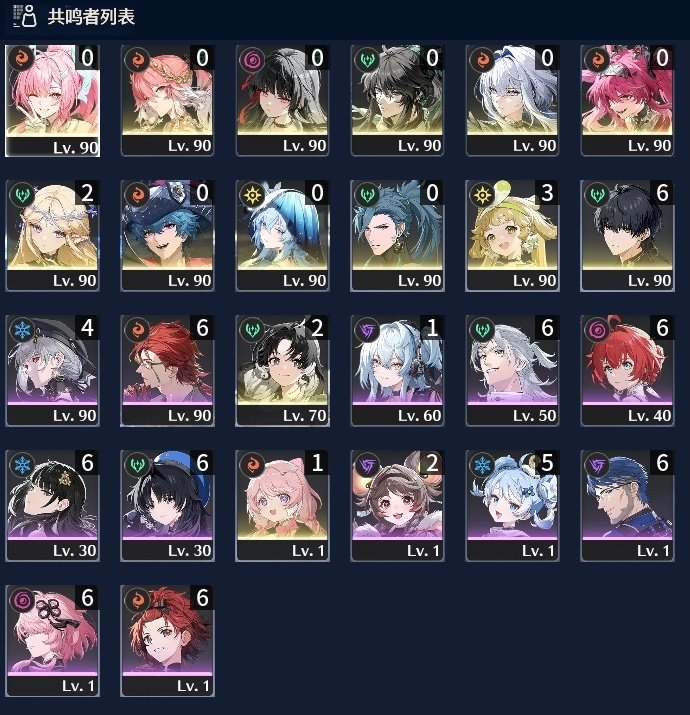This screenshot has width=690, height=715.
Task: Choose the pink-haired character with cat ears Lv. 1
Action: pos(282,506)
